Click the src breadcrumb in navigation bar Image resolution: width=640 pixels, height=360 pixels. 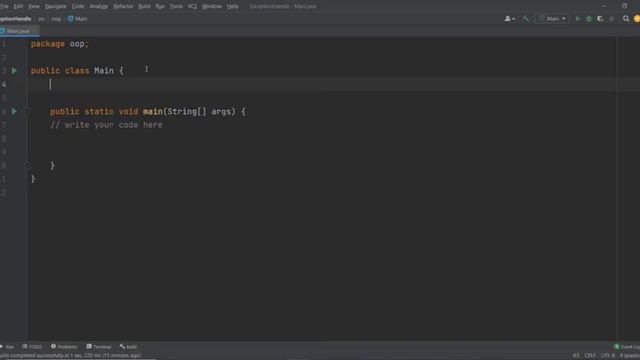tap(41, 19)
